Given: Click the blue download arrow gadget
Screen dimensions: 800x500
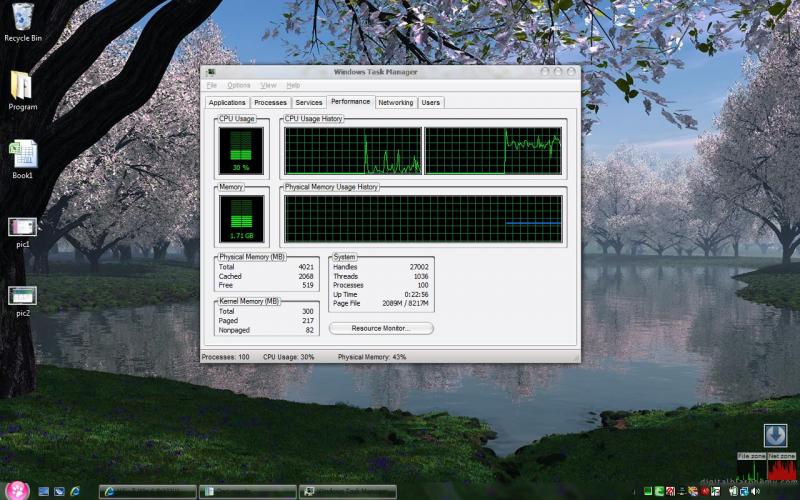Looking at the screenshot, I should (x=775, y=435).
